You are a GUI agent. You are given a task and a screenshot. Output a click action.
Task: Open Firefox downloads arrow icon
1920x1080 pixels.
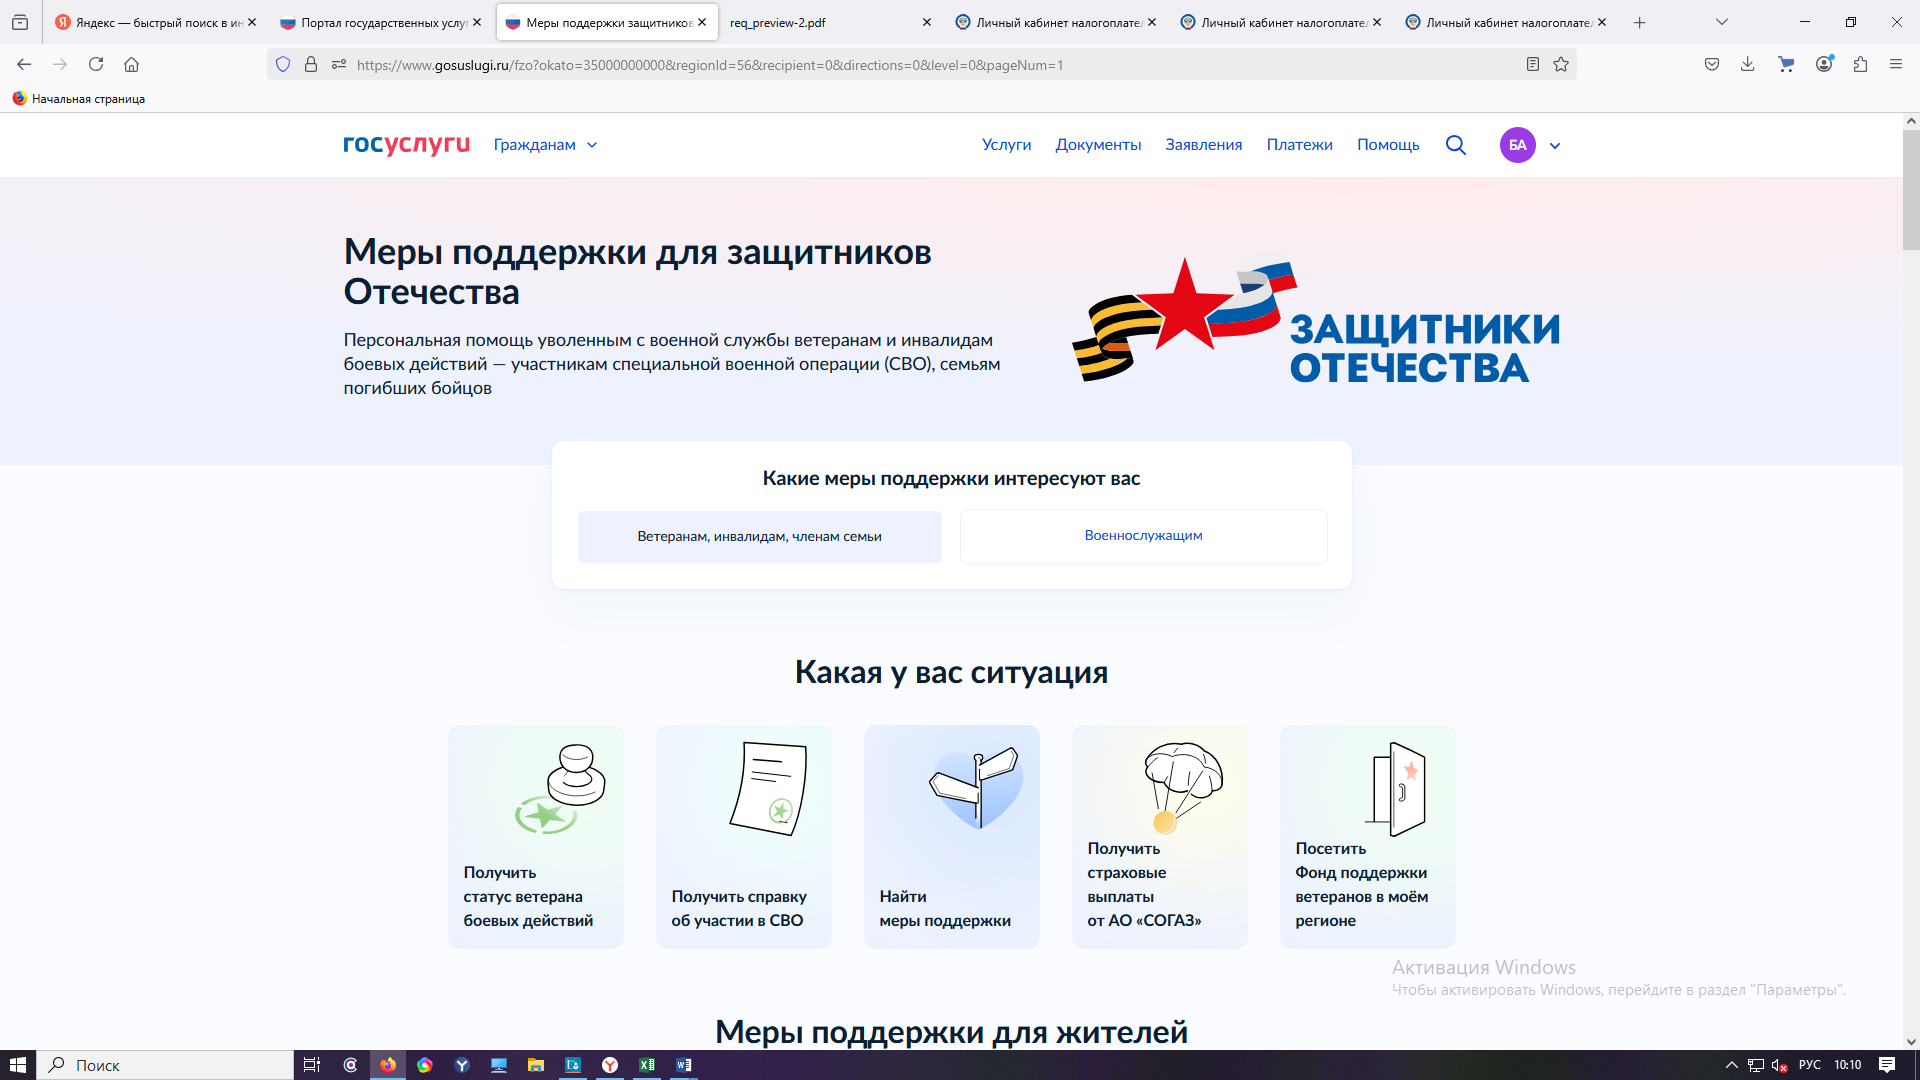click(1747, 65)
